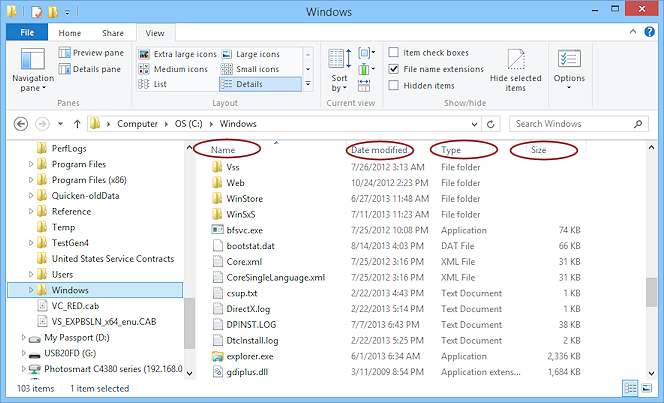This screenshot has height=403, width=664.
Task: Click Properties icon in quick access toolbar
Action: pyautogui.click(x=37, y=11)
